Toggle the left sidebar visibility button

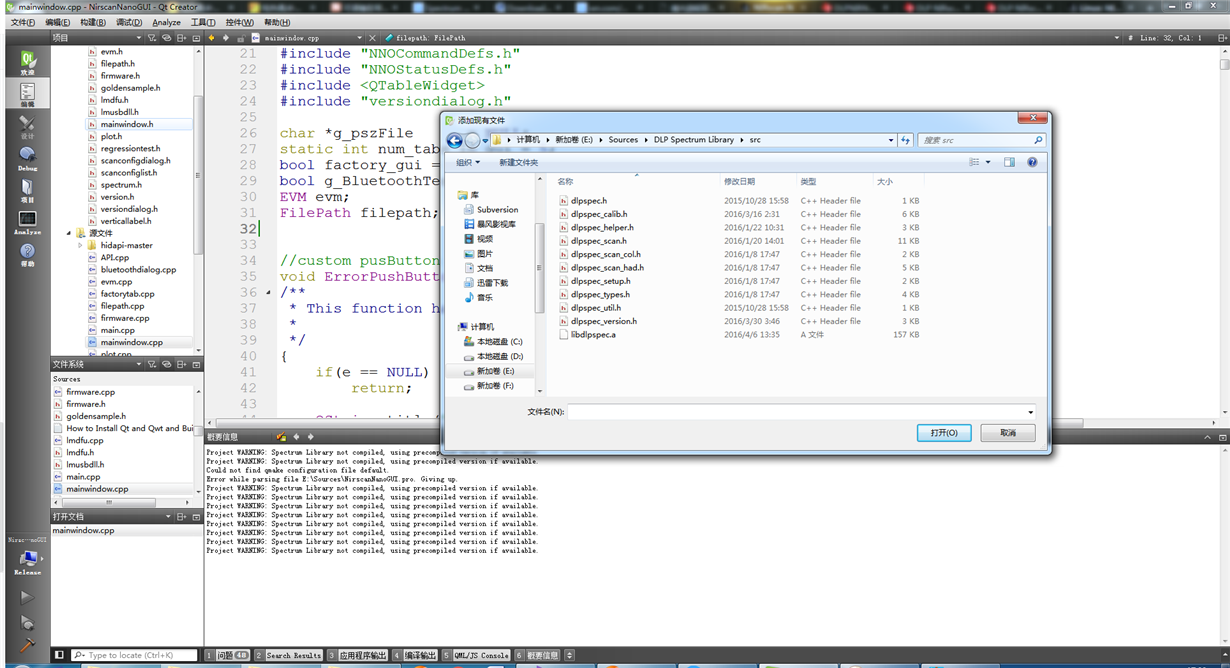click(x=59, y=655)
